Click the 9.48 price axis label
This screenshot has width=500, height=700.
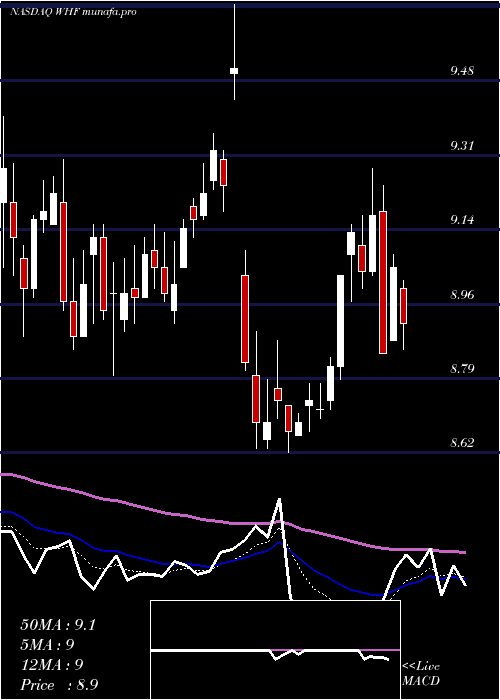point(462,71)
